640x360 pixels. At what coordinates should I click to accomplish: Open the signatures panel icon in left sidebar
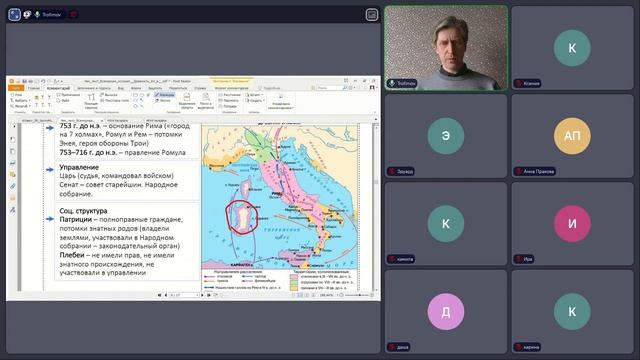click(13, 210)
